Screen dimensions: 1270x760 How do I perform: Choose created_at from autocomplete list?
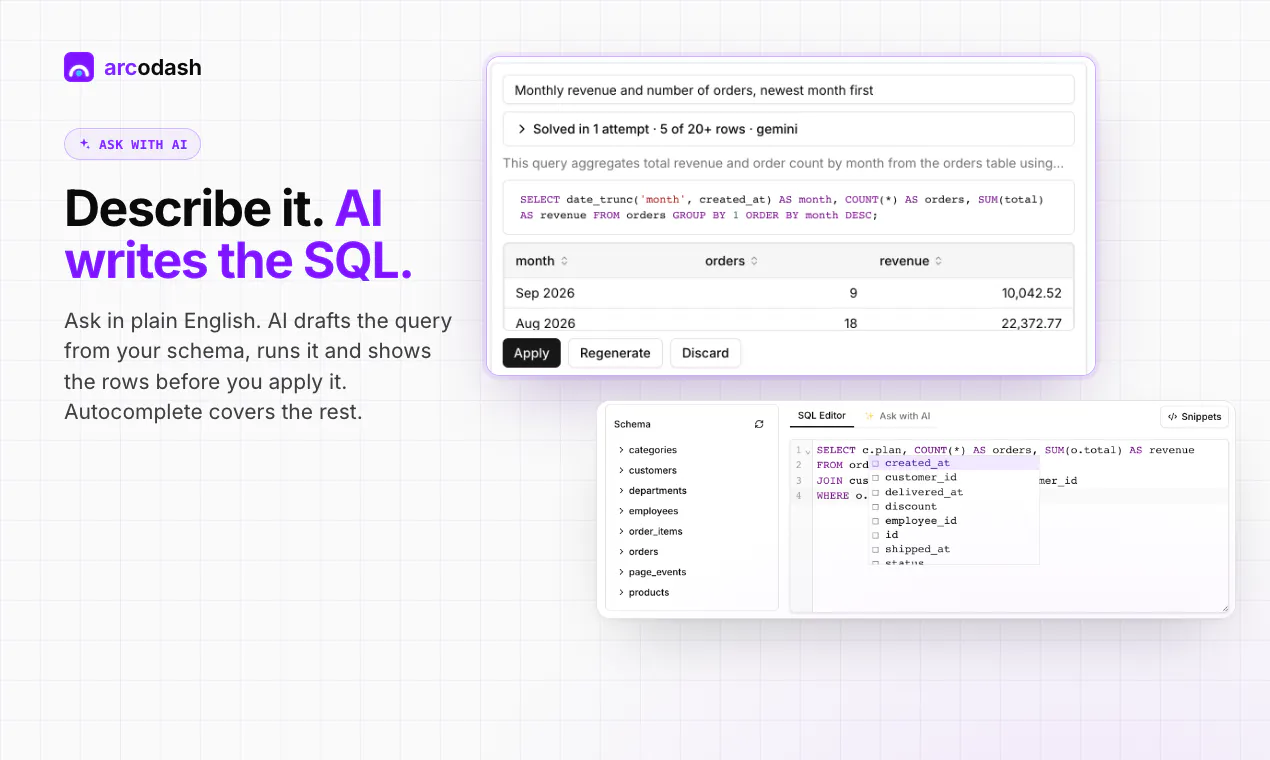coord(954,463)
